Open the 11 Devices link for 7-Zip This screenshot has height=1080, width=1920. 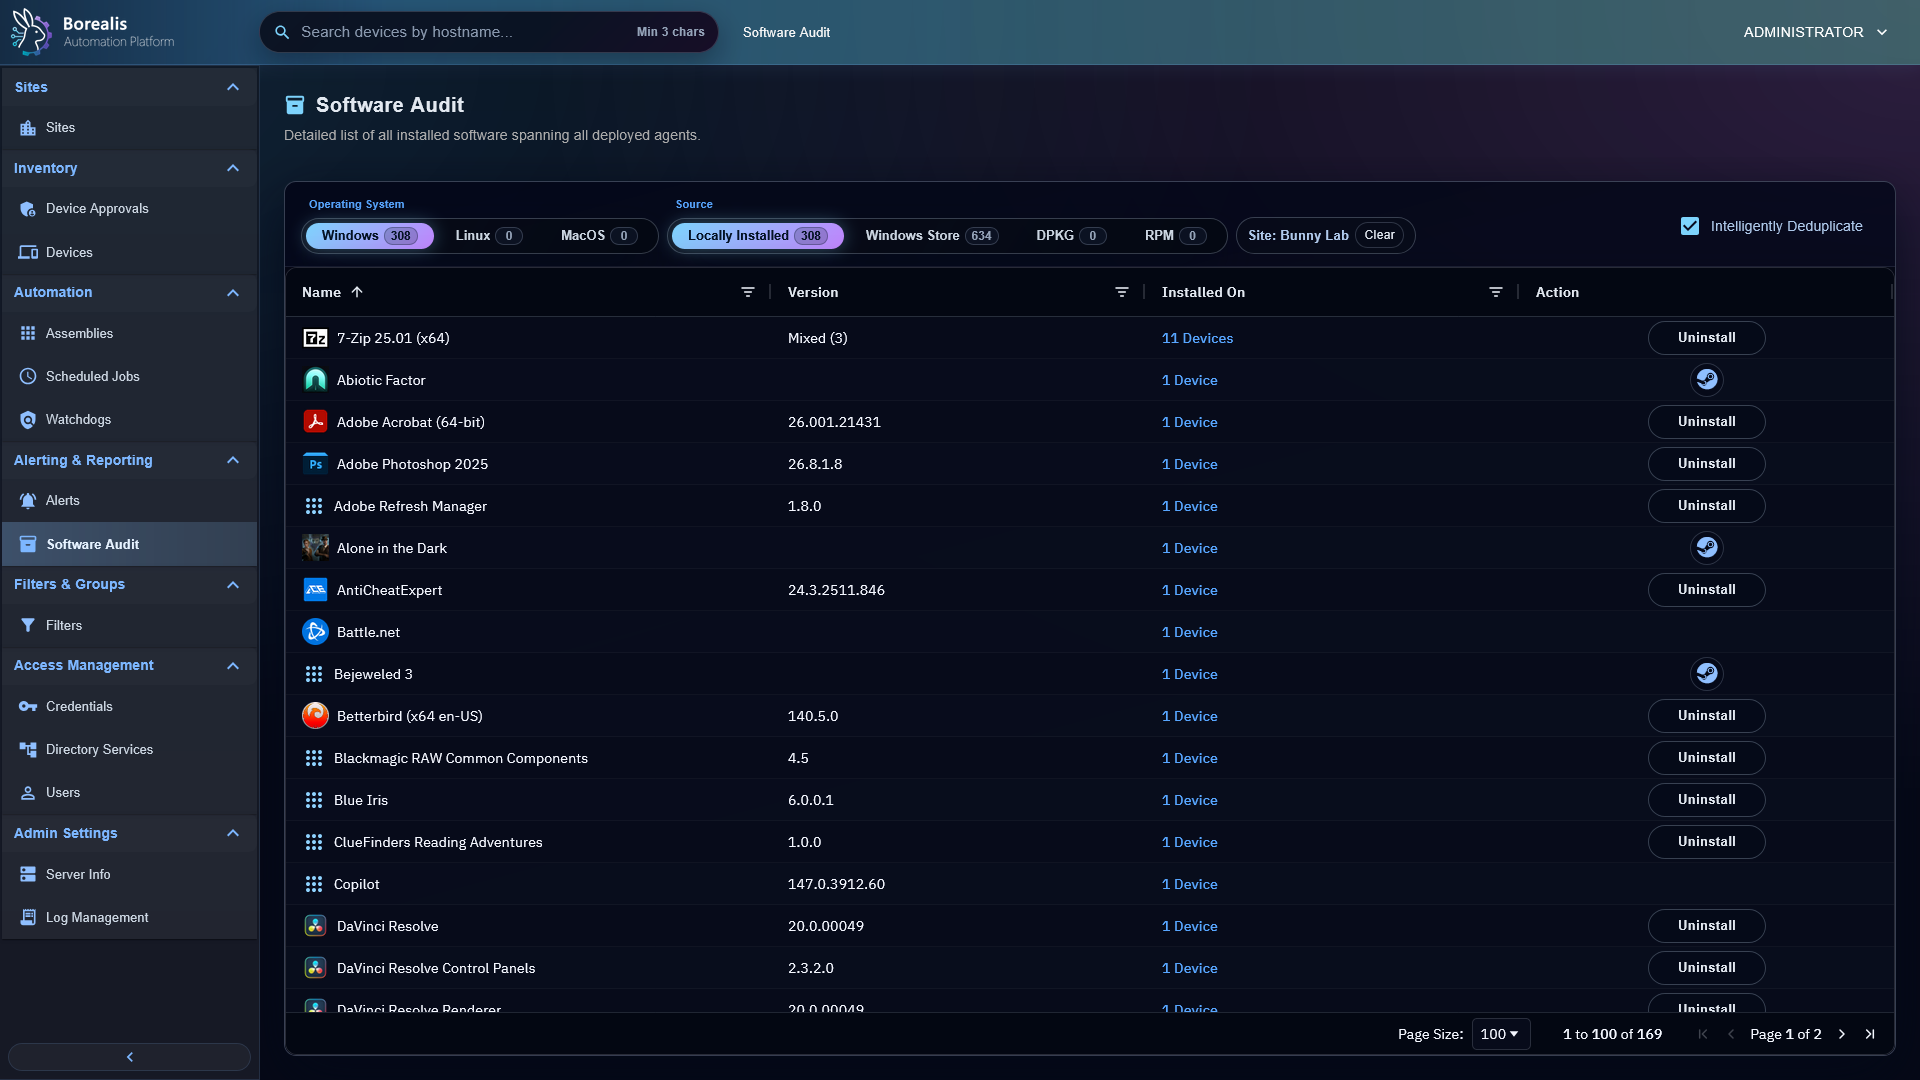[1197, 338]
